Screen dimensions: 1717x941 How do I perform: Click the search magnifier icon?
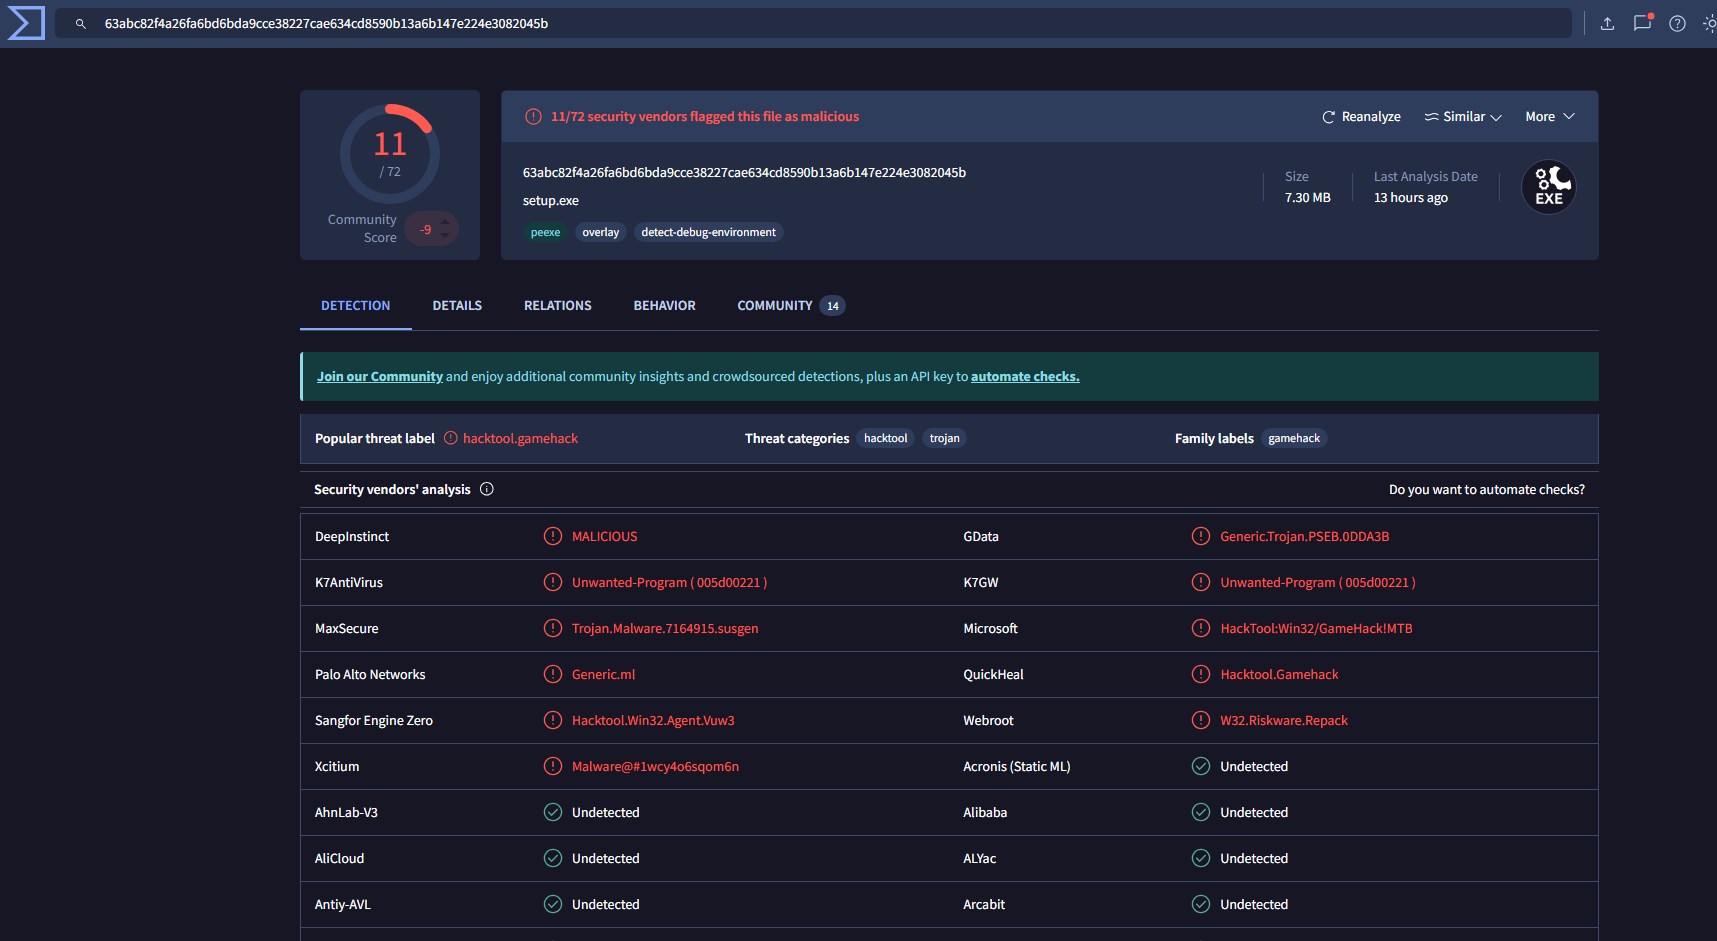(x=81, y=24)
